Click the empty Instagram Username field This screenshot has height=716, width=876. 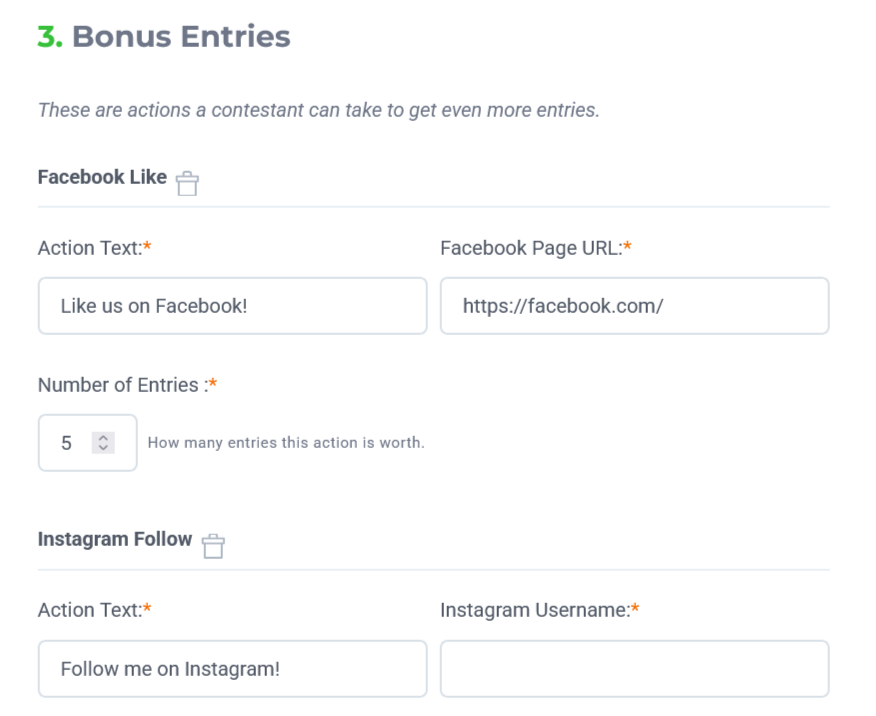634,669
